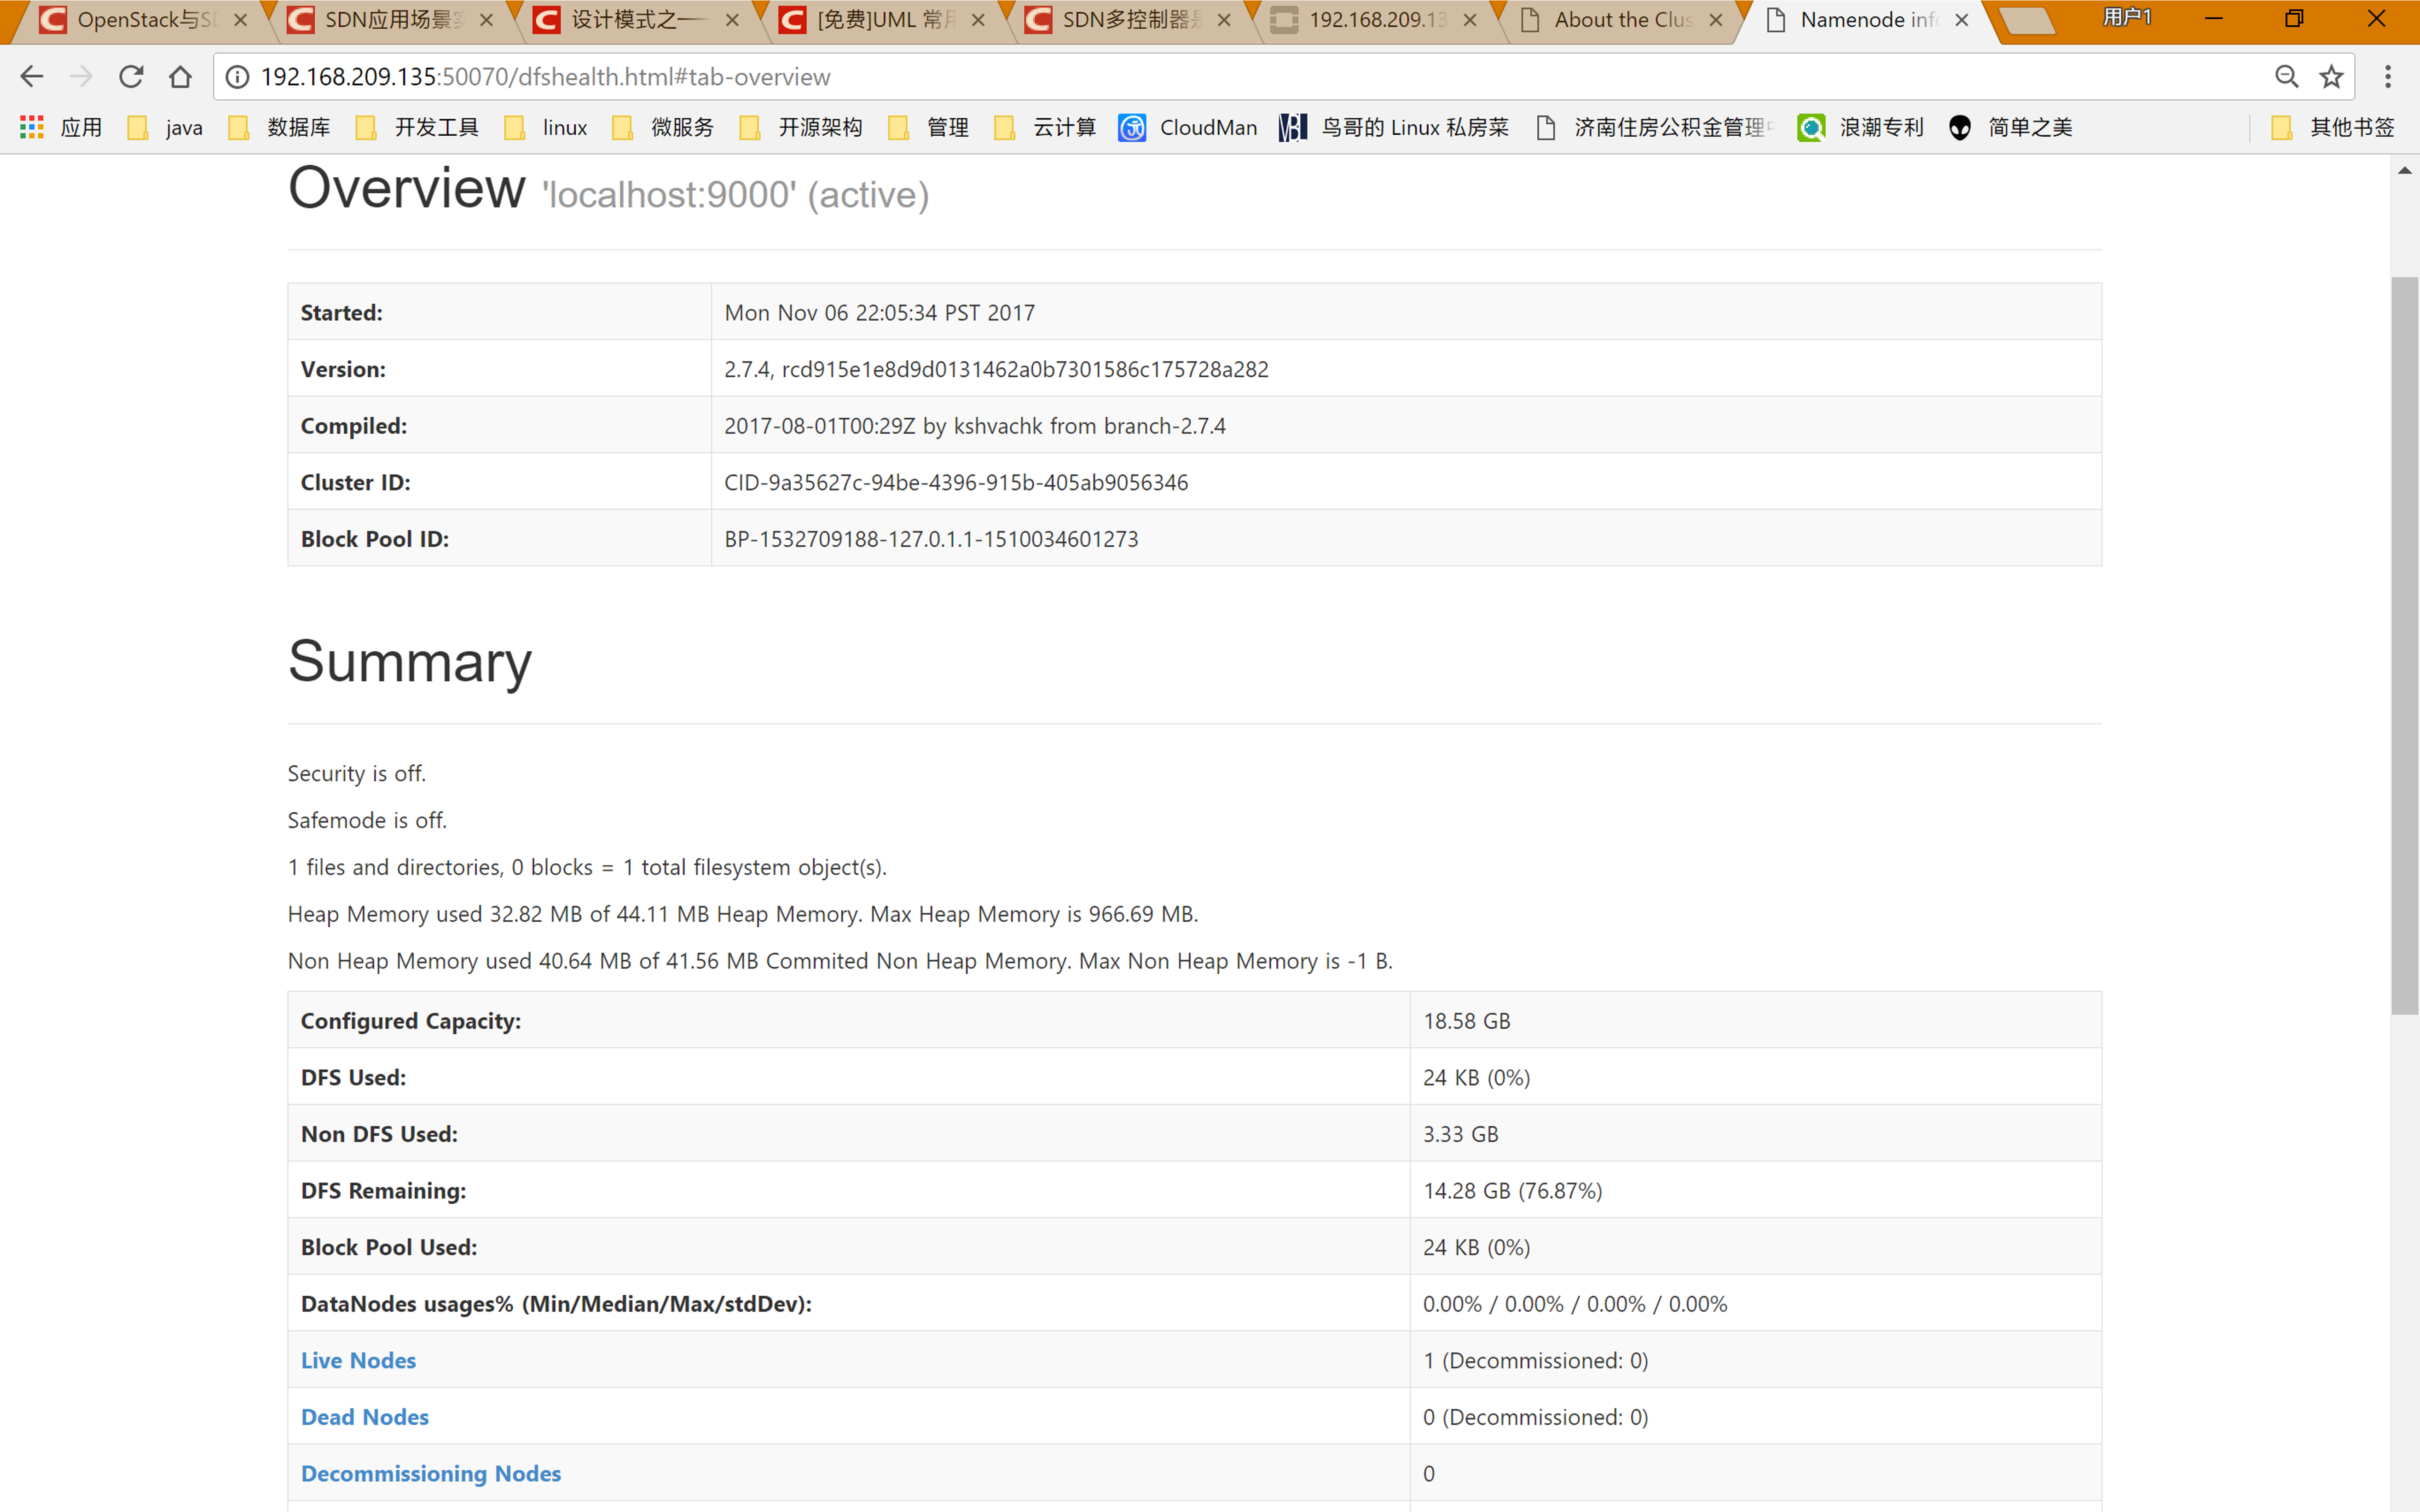
Task: Click the Cluster ID value CID-9a35627c
Action: (x=956, y=482)
